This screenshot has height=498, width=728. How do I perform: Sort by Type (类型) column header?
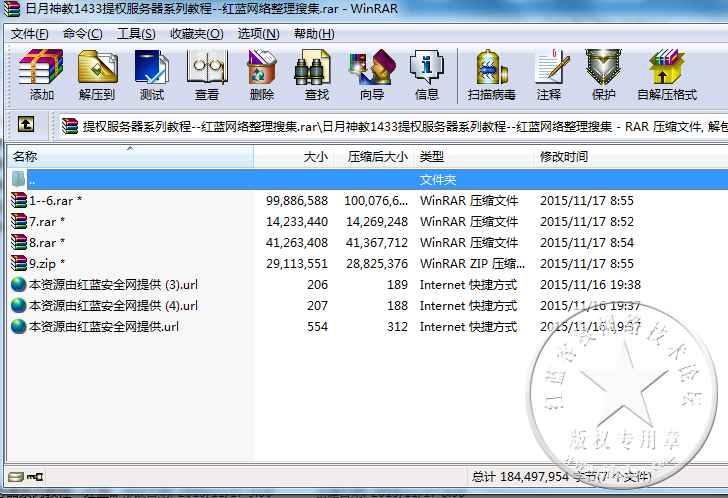point(474,156)
